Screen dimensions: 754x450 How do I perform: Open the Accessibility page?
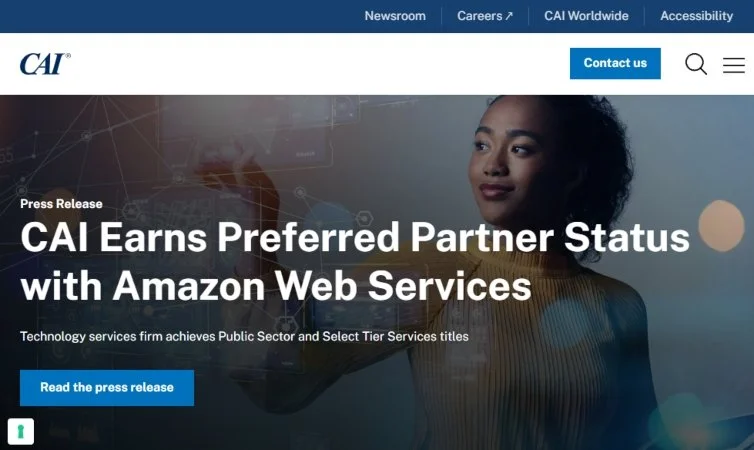696,16
